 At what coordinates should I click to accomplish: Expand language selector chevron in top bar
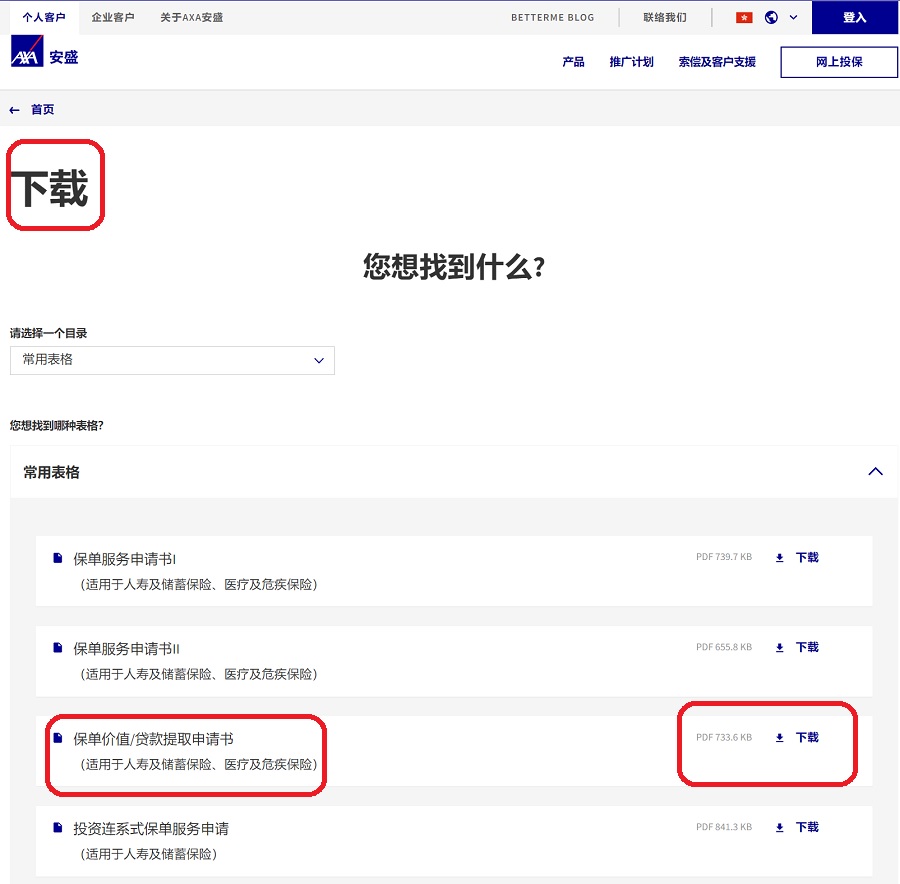coord(794,18)
